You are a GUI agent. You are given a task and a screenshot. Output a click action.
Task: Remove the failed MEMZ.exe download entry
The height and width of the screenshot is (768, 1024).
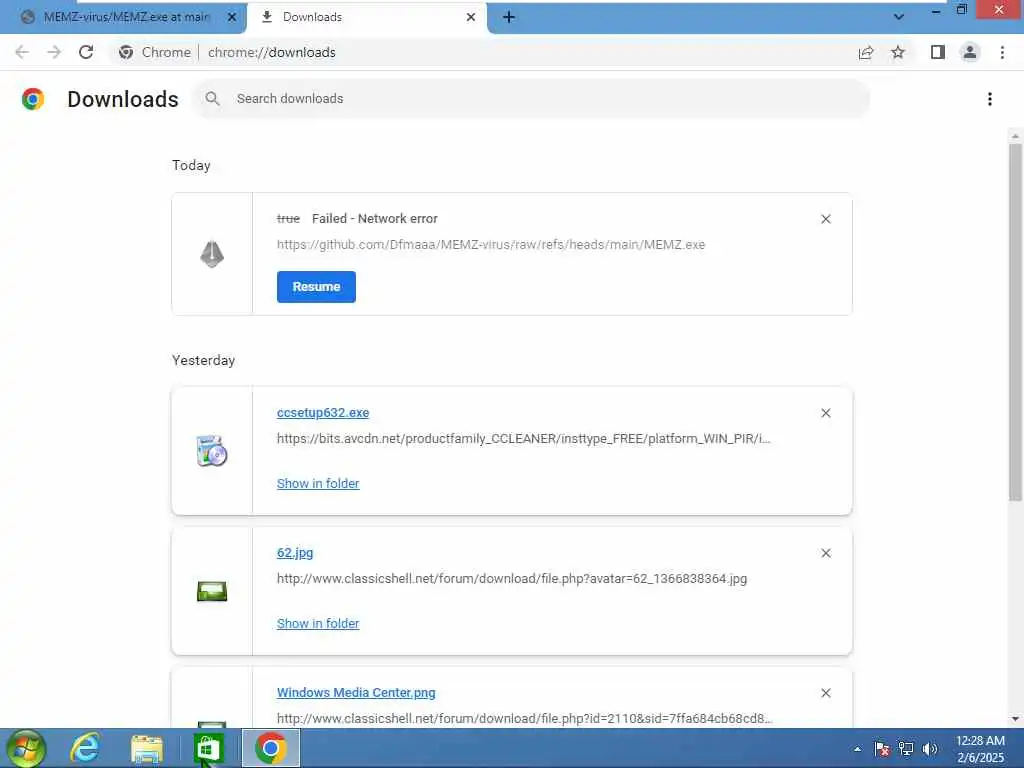tap(826, 219)
